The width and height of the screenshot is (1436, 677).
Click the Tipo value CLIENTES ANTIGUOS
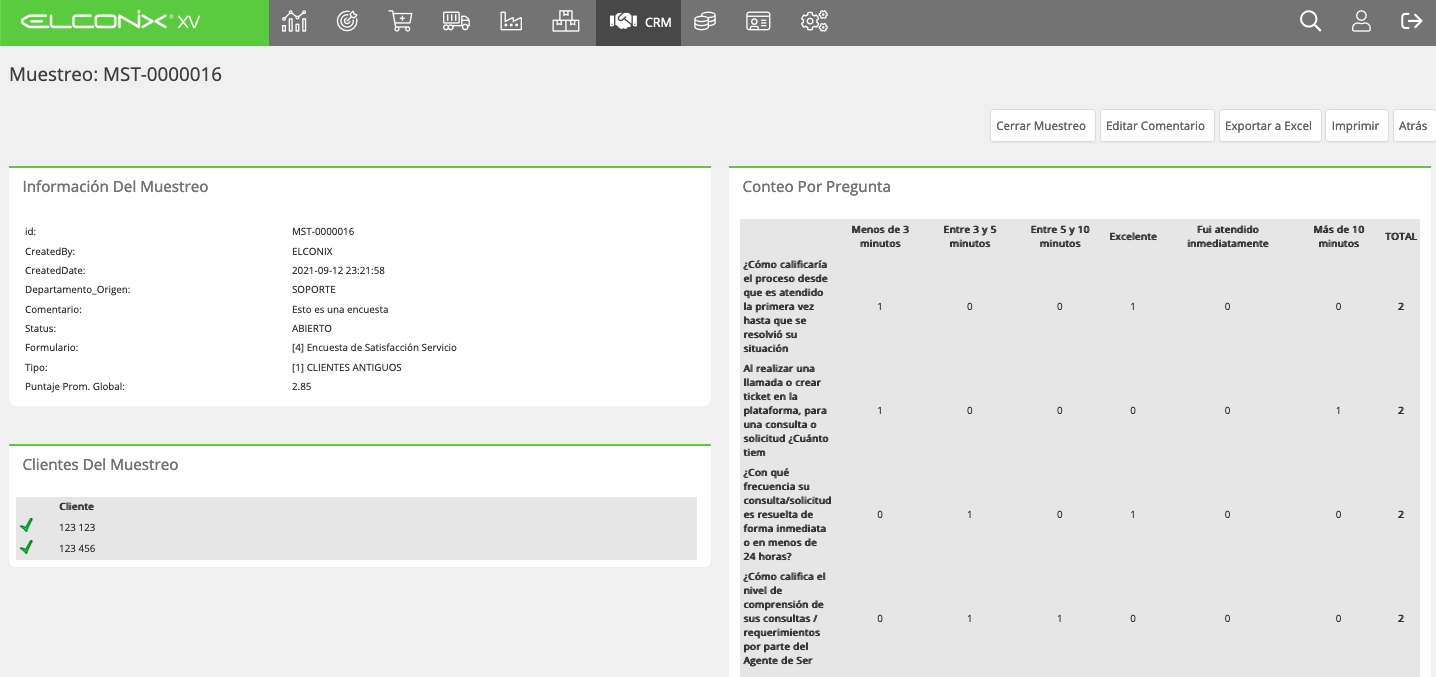point(346,367)
